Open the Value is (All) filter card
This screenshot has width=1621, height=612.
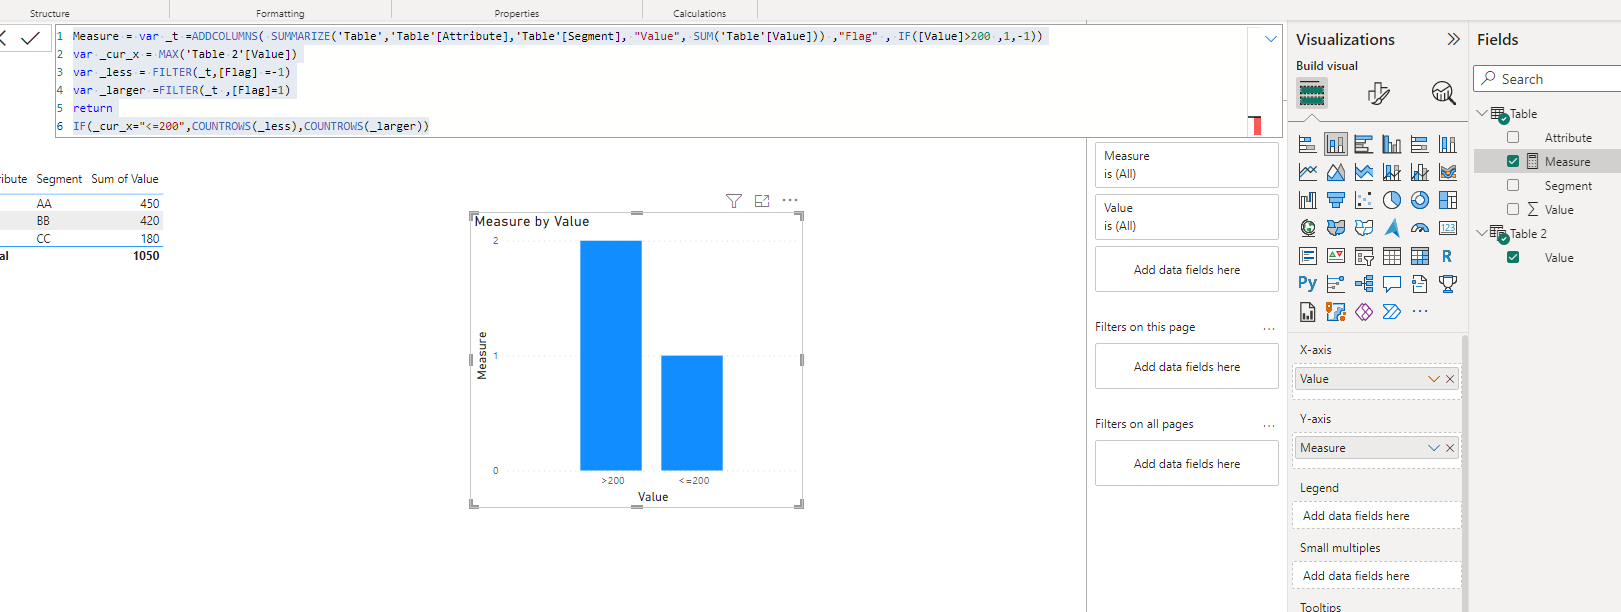coord(1187,217)
